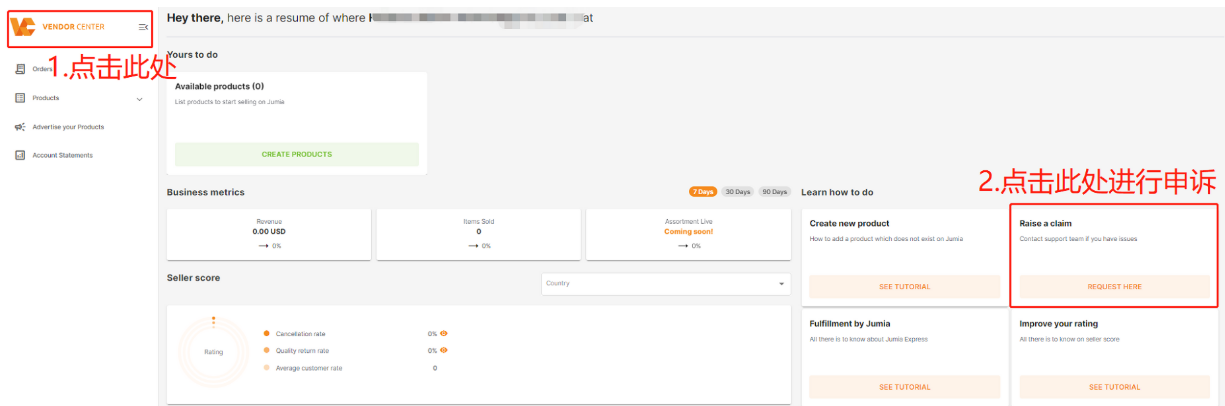Screen dimensions: 1225x406
Task: Toggle the eye icon beside Quality return rate
Action: click(x=443, y=350)
